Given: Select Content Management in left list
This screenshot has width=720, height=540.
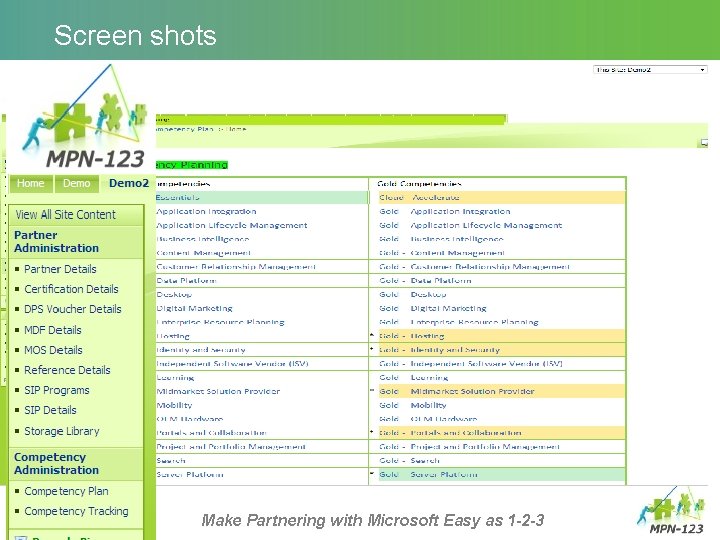Looking at the screenshot, I should point(203,253).
